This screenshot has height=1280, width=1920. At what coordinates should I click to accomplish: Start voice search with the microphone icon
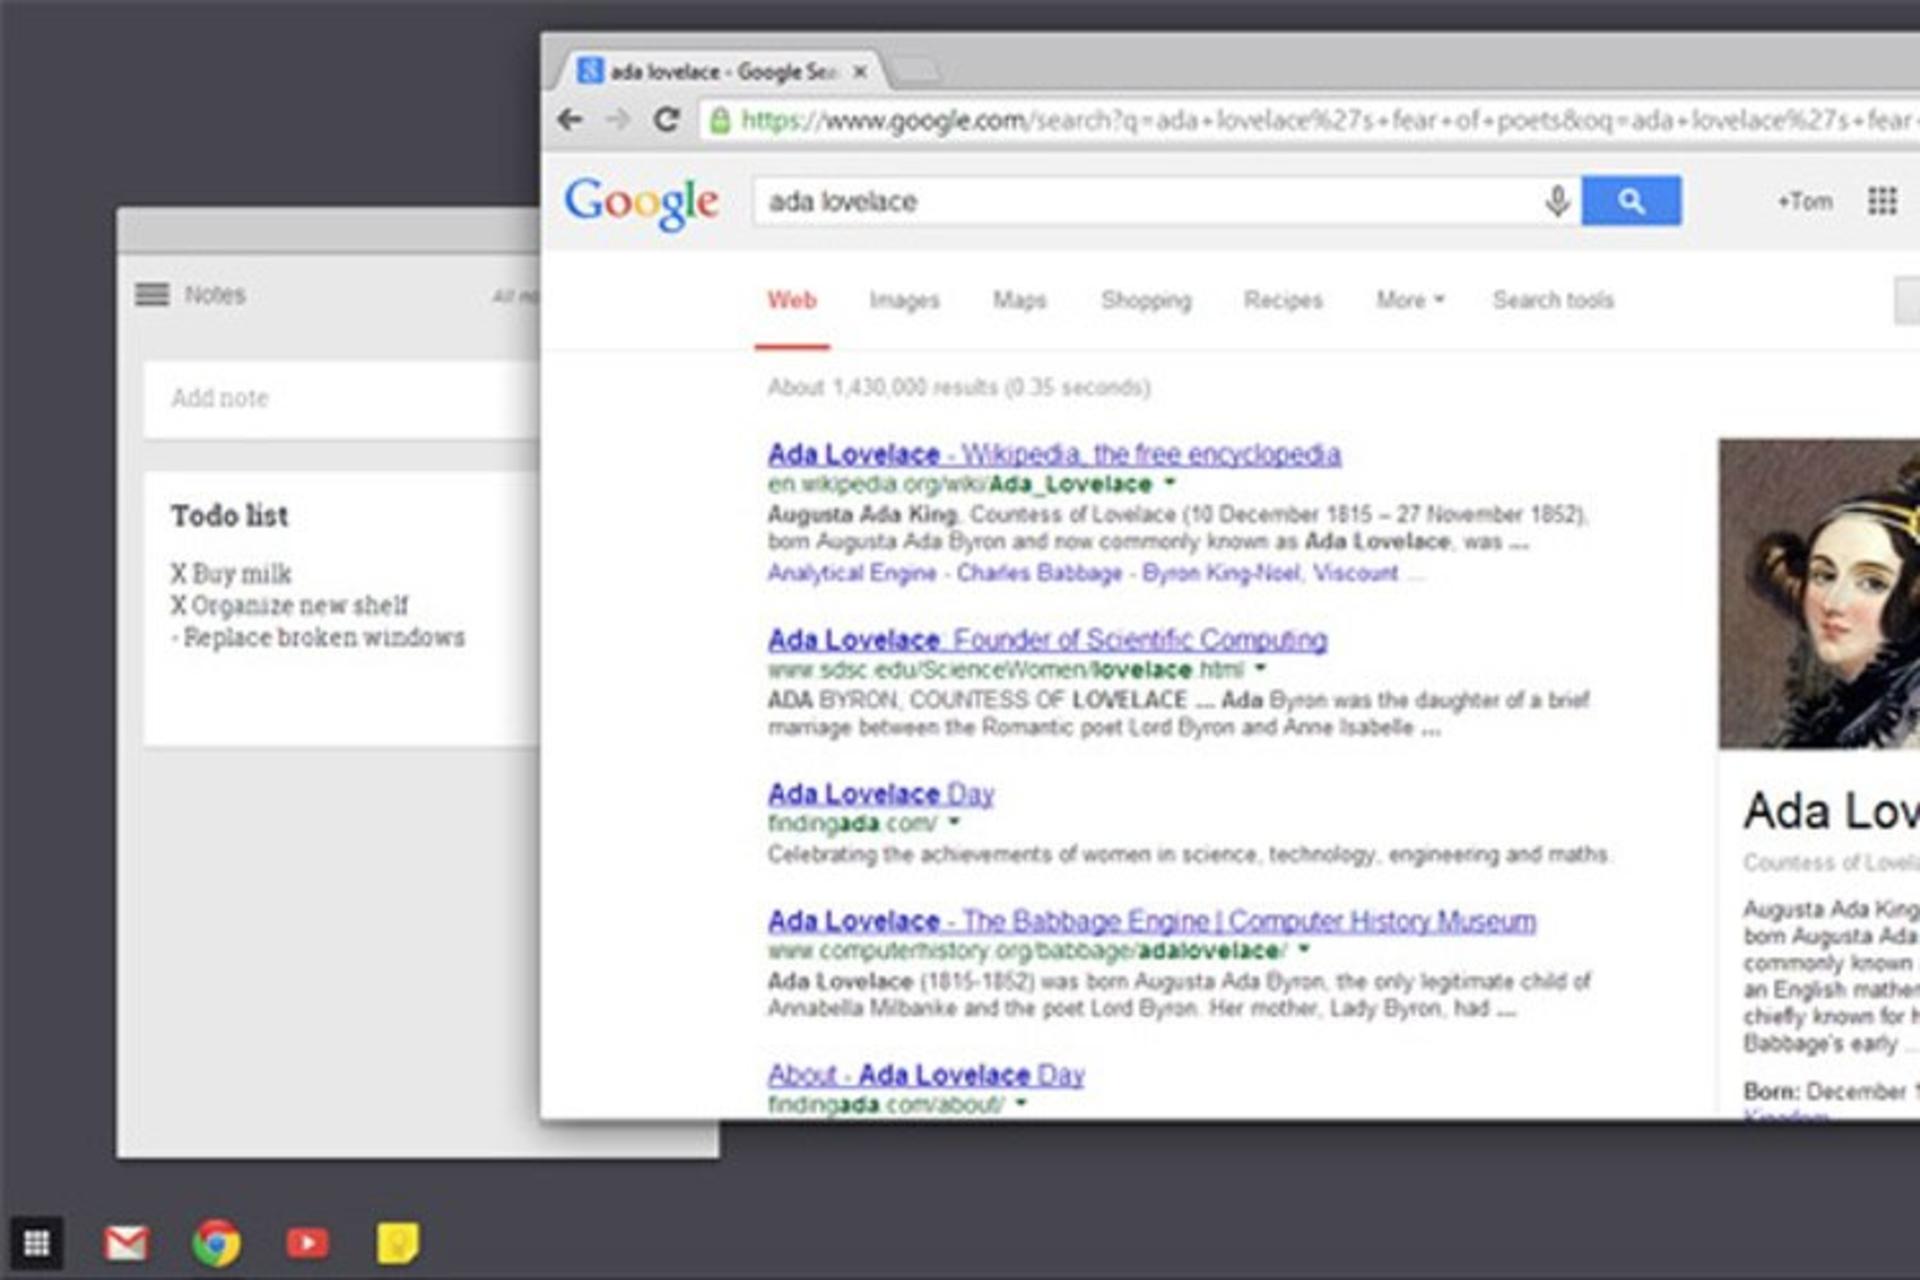click(x=1556, y=201)
